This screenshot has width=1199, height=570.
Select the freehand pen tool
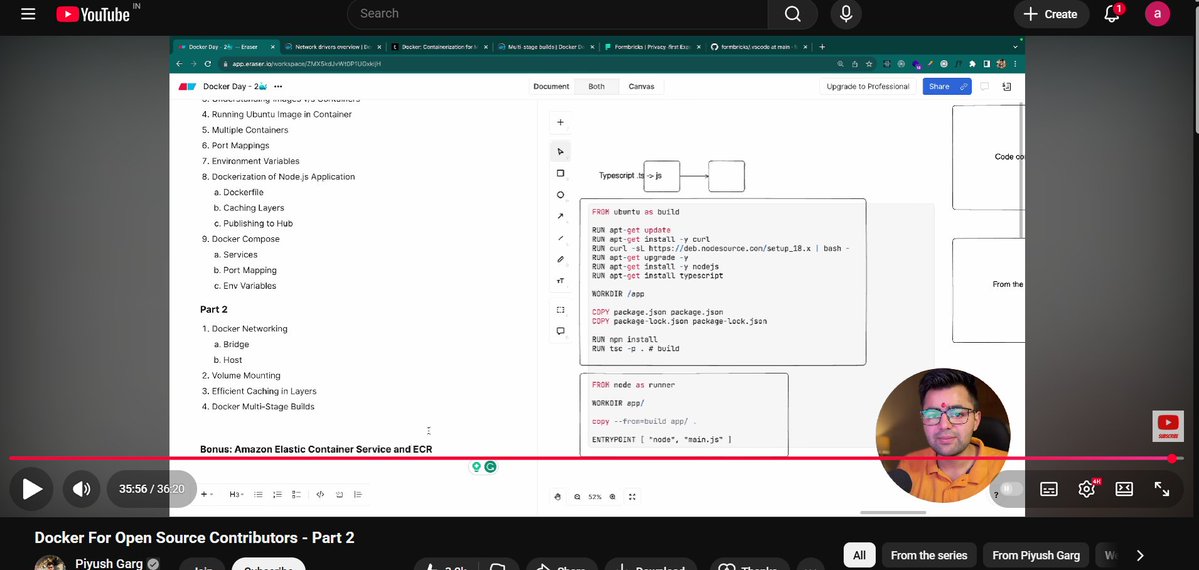561,259
